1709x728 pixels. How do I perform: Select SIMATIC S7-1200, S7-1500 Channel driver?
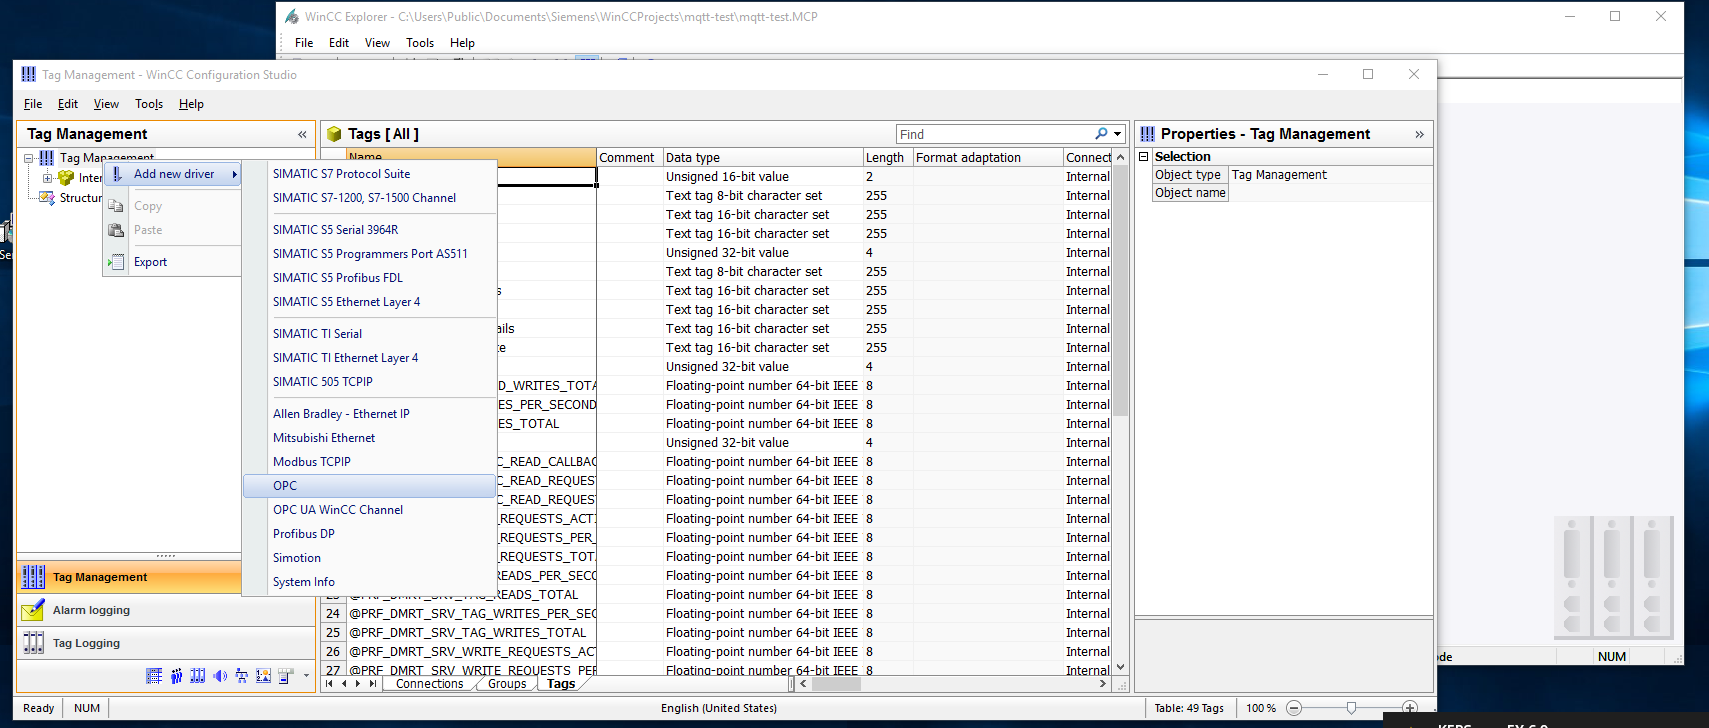(x=370, y=198)
